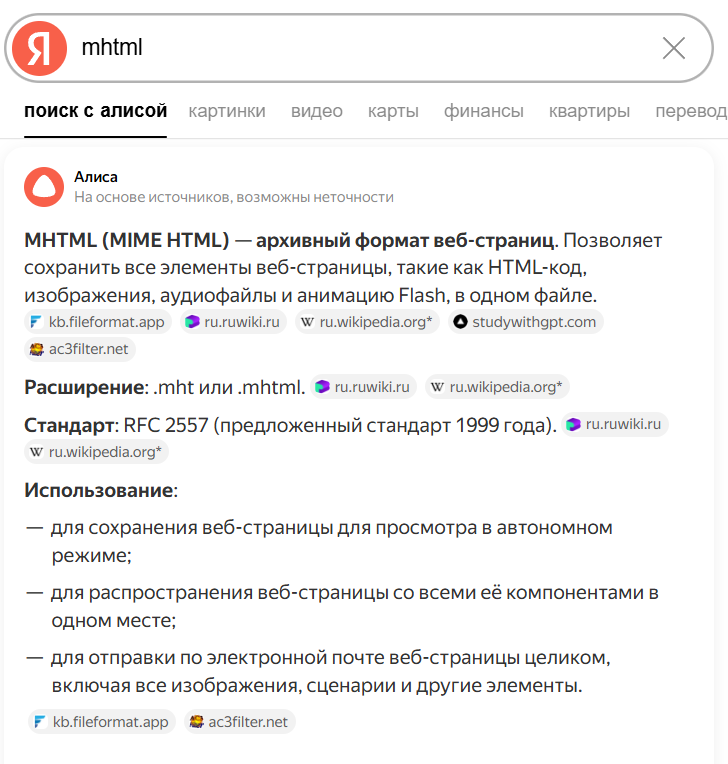
Task: Click bottom ac3filter.net source chip
Action: coord(239,722)
